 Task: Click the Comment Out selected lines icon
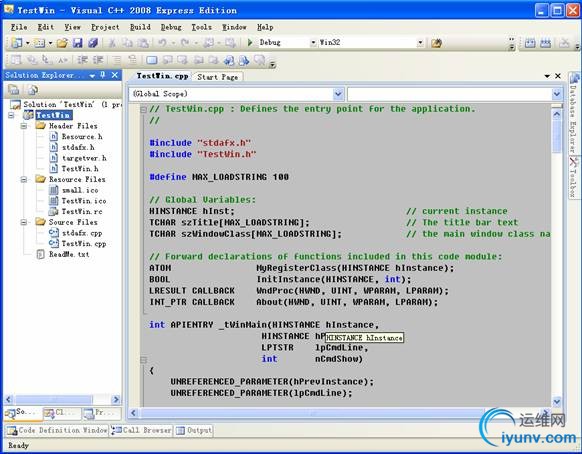(117, 60)
